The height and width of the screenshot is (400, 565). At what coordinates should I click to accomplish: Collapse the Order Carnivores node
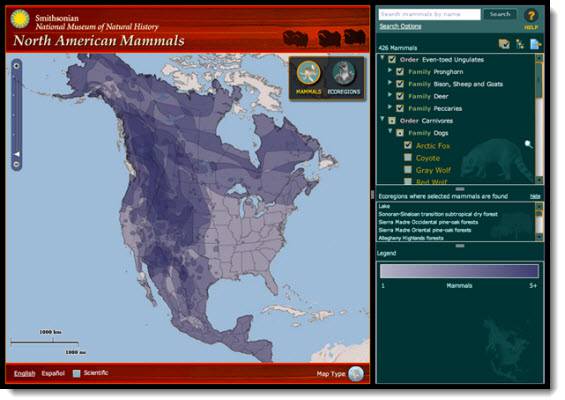pyautogui.click(x=382, y=119)
